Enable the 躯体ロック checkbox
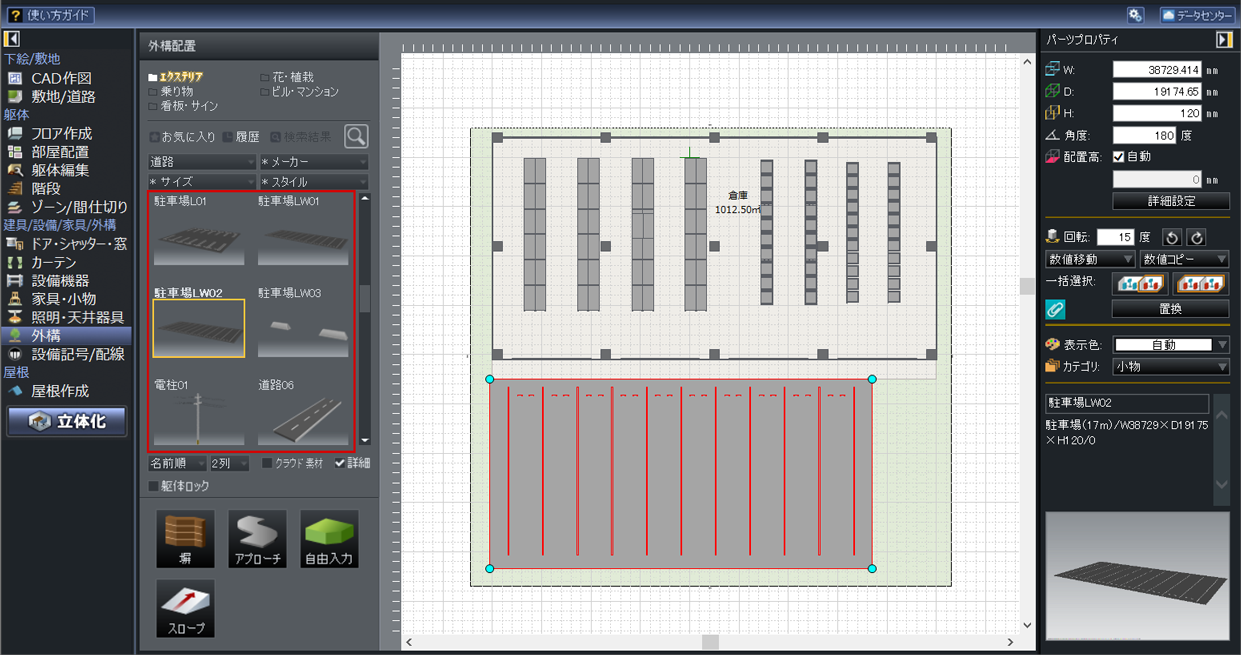 click(x=154, y=487)
